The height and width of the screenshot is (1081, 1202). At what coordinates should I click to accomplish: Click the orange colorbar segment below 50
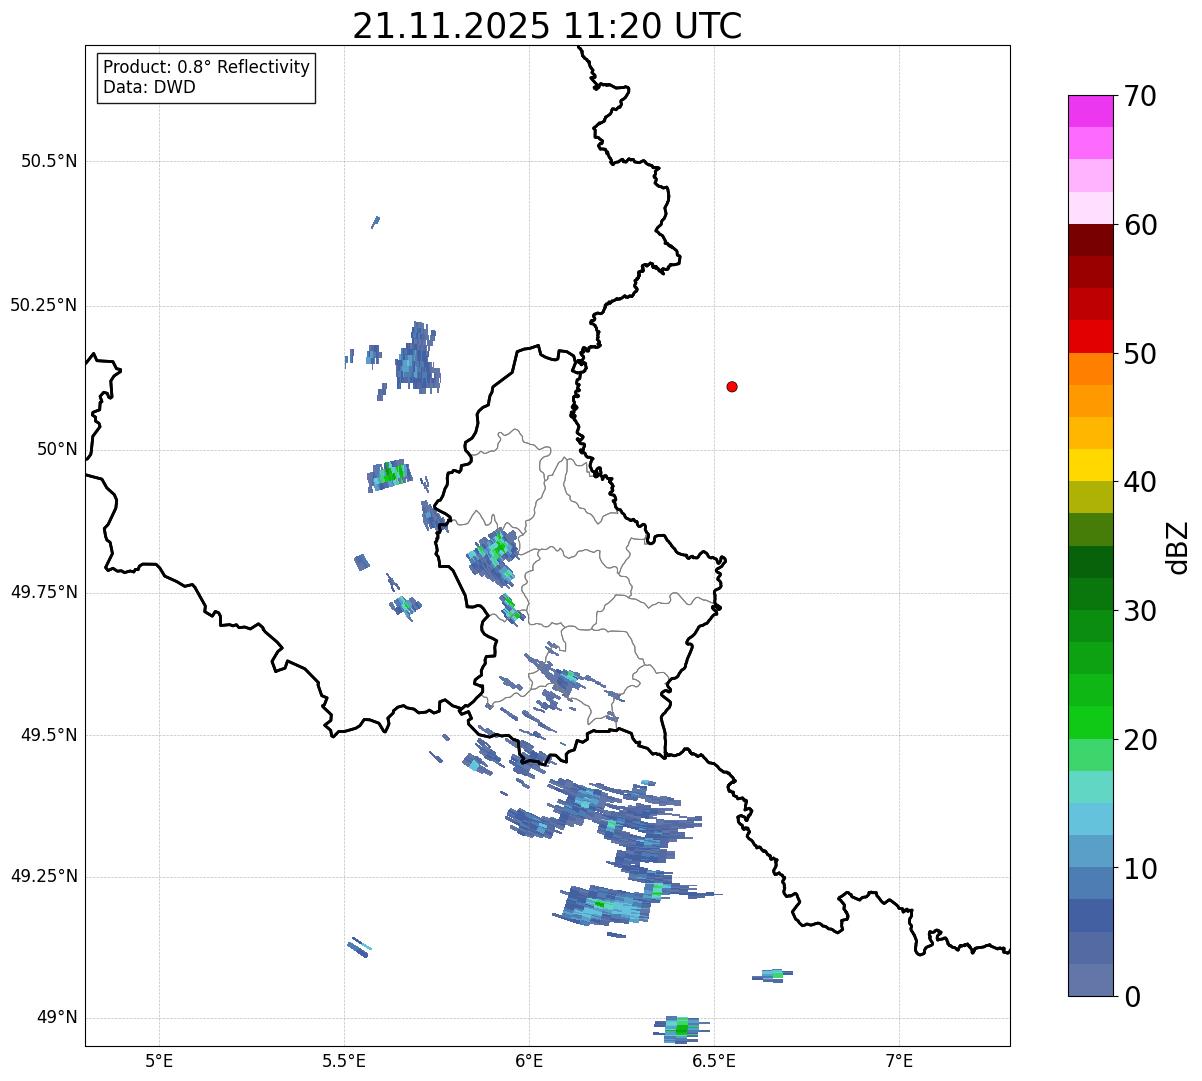1091,368
